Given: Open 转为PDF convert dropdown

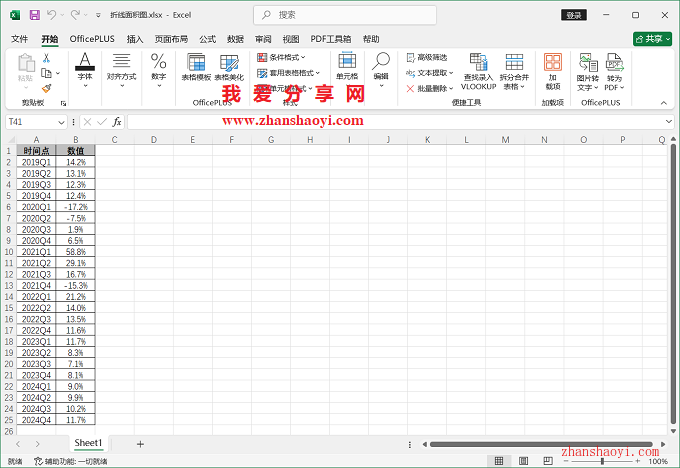Looking at the screenshot, I should pos(614,72).
